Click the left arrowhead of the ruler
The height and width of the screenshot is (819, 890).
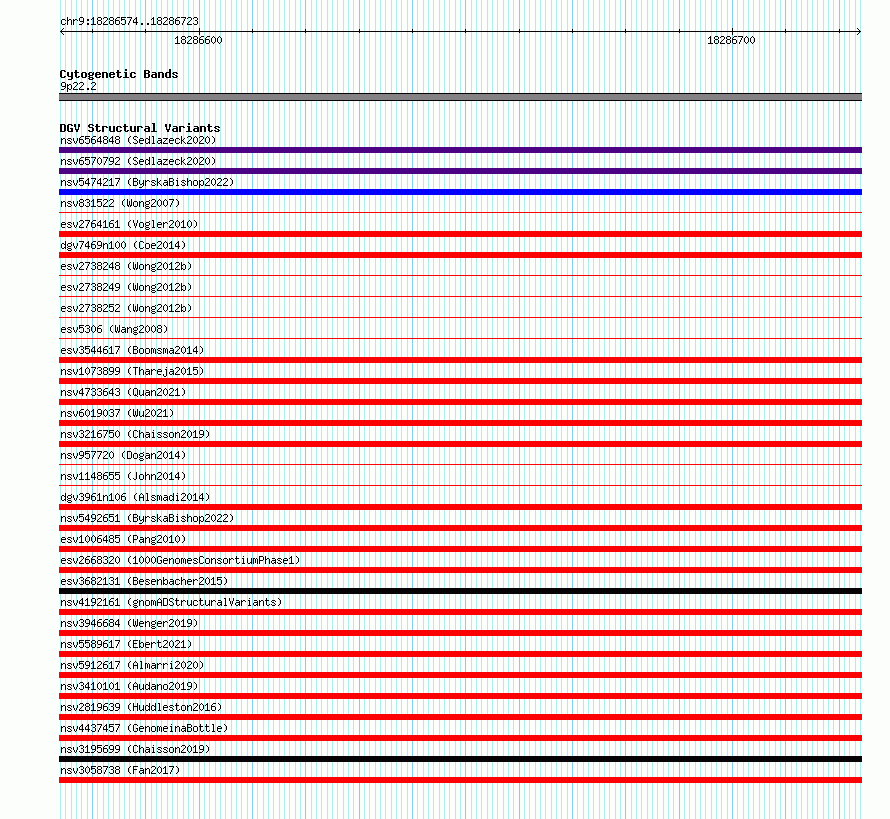(x=62, y=32)
